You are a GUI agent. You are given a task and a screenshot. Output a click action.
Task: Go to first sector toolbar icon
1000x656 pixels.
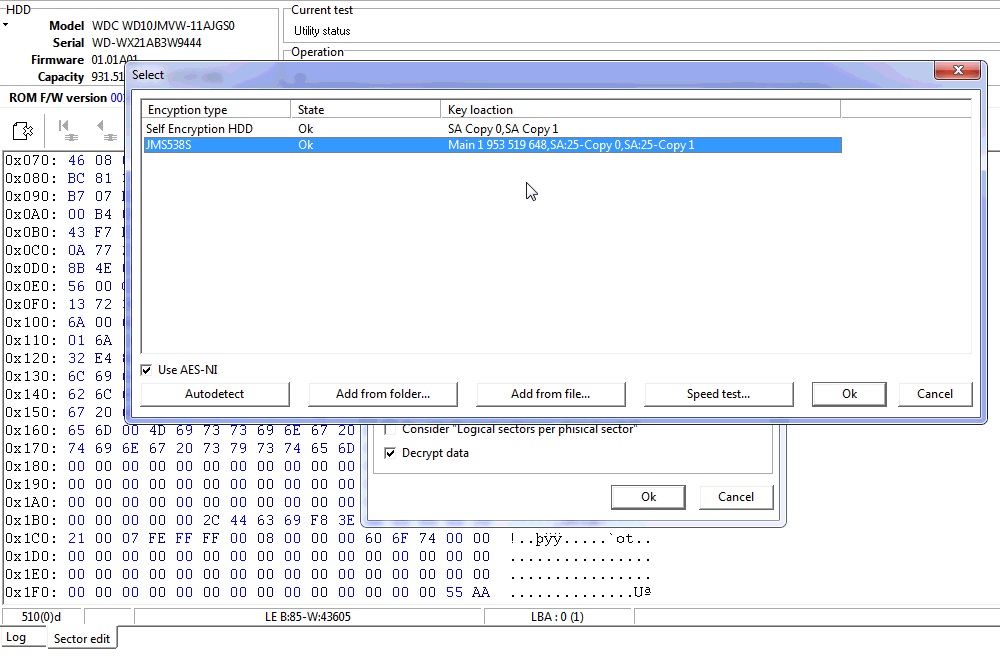[66, 130]
